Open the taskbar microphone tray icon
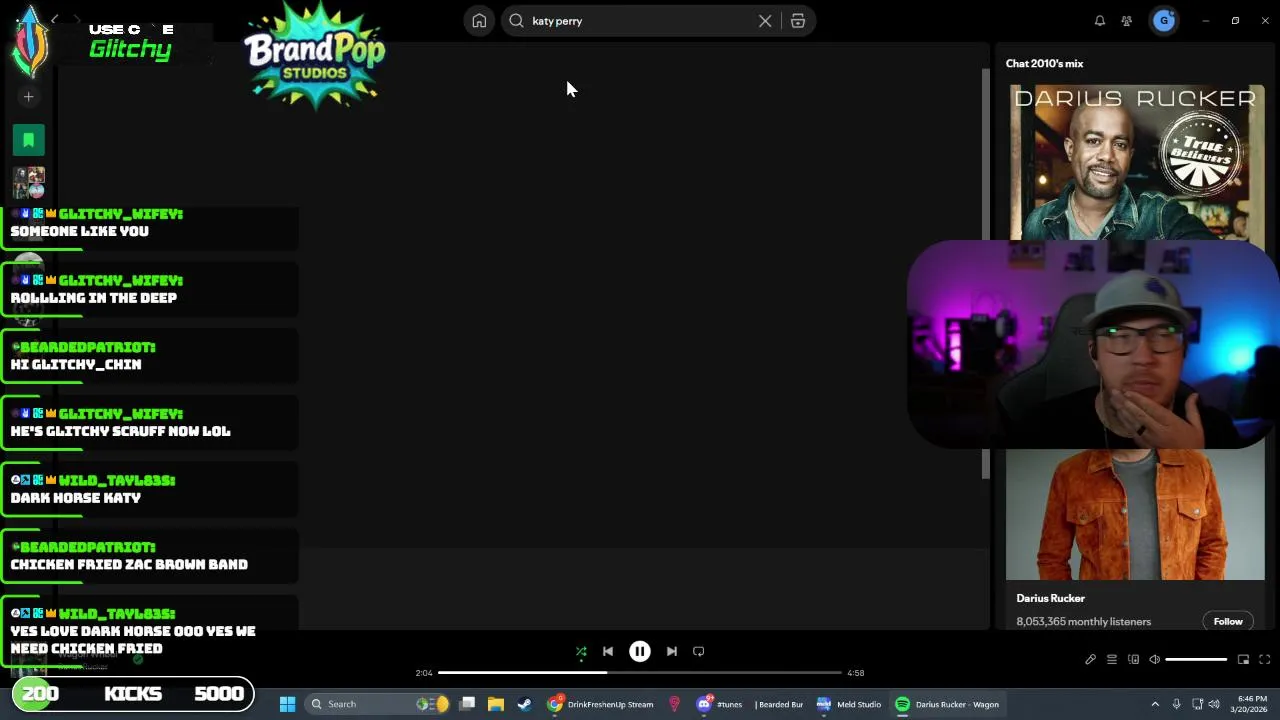The width and height of the screenshot is (1280, 720). pos(1177,704)
